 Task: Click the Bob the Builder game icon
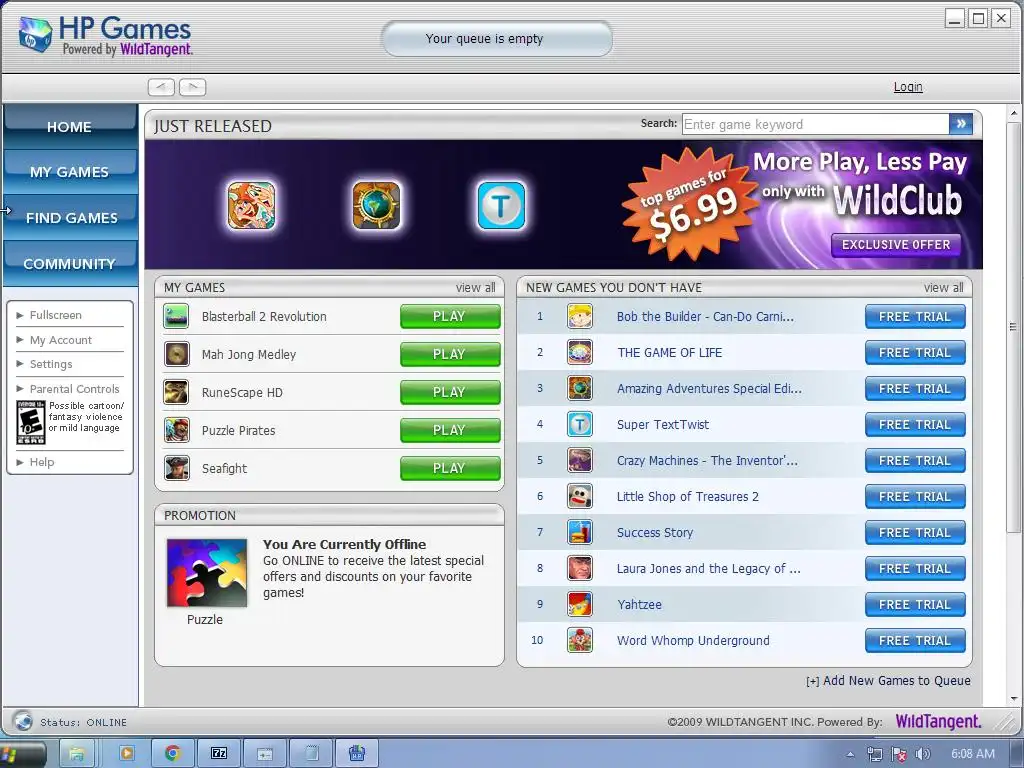[580, 316]
